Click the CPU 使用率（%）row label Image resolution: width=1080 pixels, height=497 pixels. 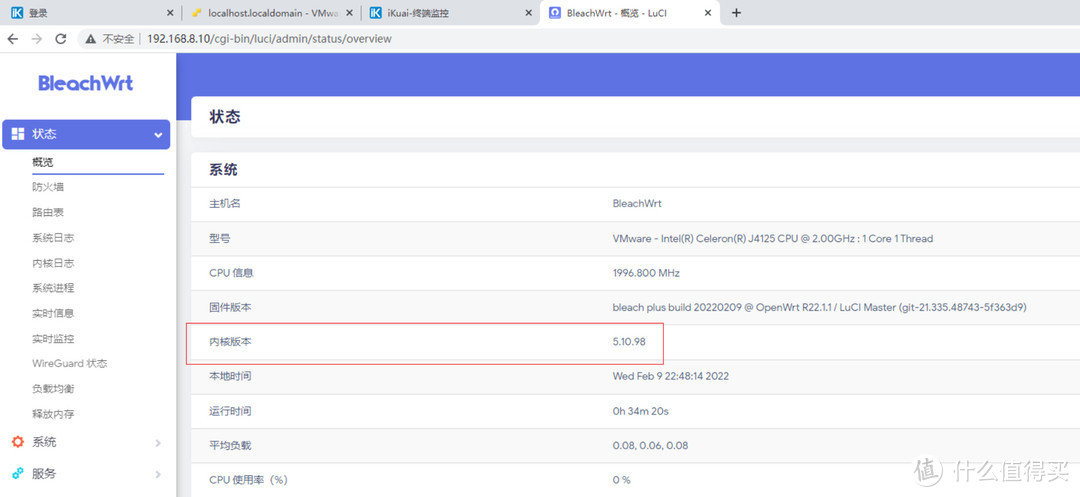(248, 480)
